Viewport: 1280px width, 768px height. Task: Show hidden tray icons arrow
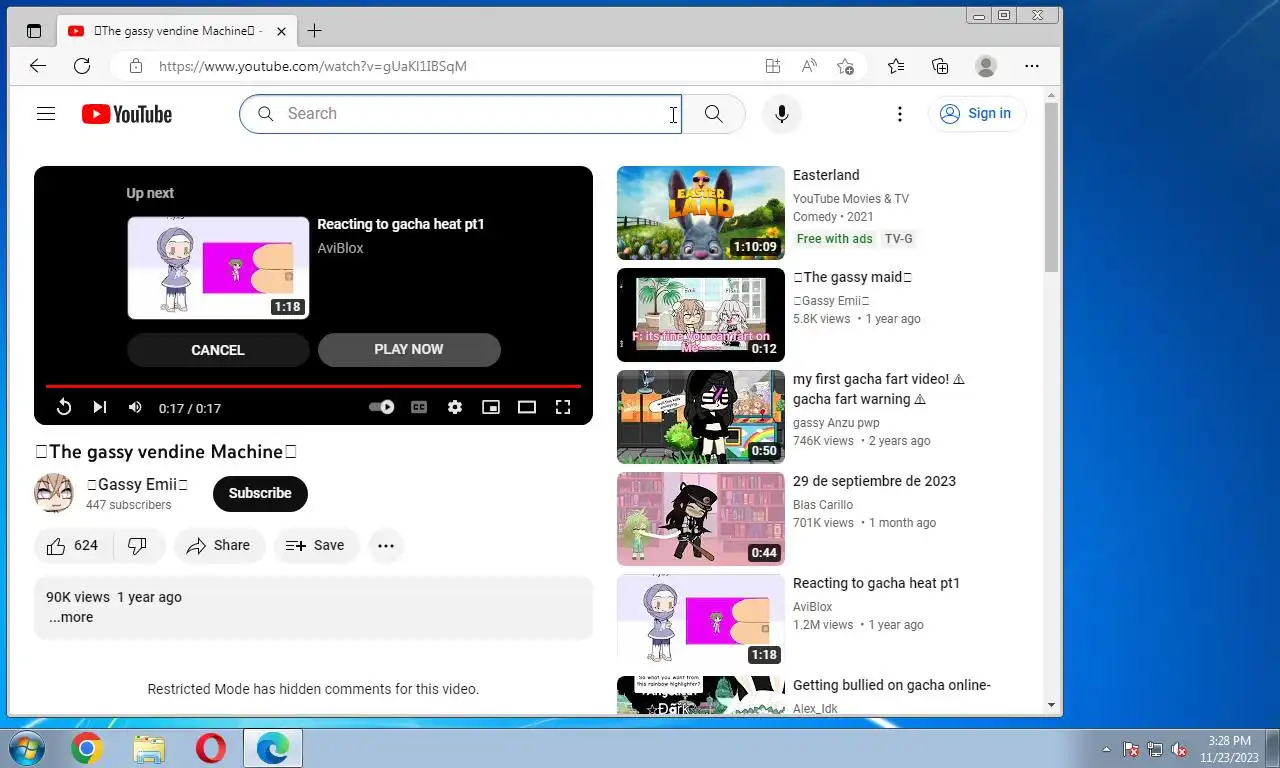click(x=1106, y=749)
